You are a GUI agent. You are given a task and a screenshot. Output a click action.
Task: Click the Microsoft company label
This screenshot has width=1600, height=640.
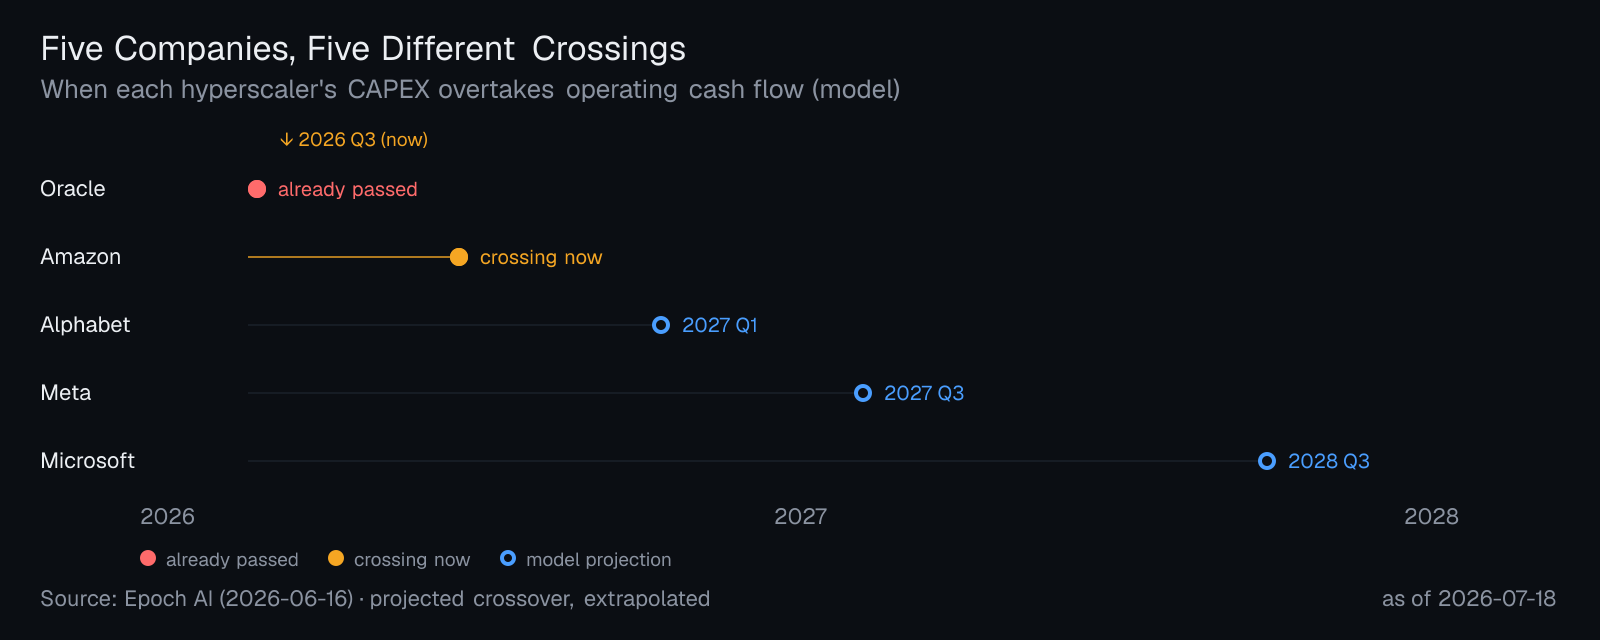[88, 461]
